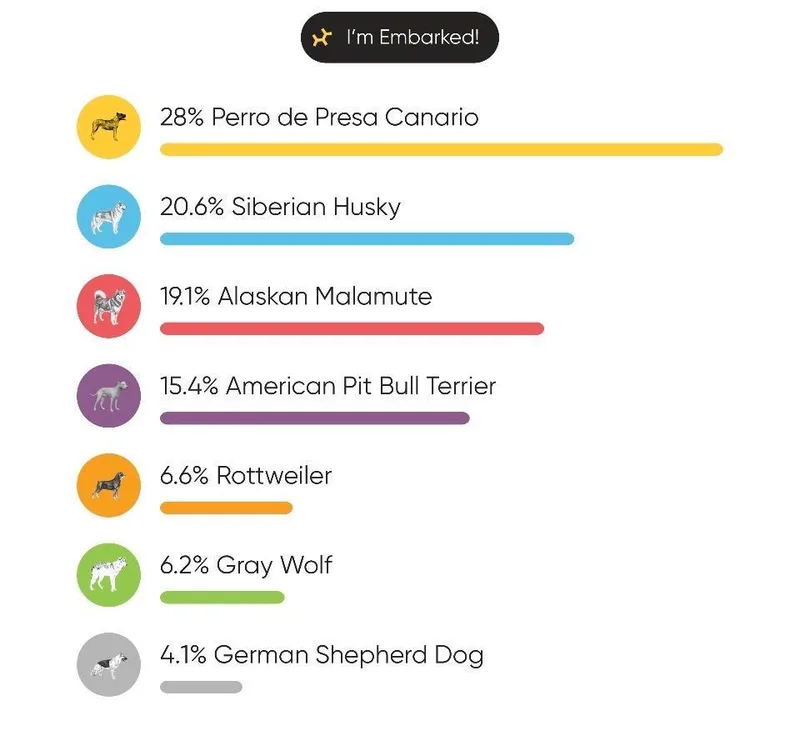Choose the orange Rottweiler icon
This screenshot has width=800, height=751.
pos(108,486)
